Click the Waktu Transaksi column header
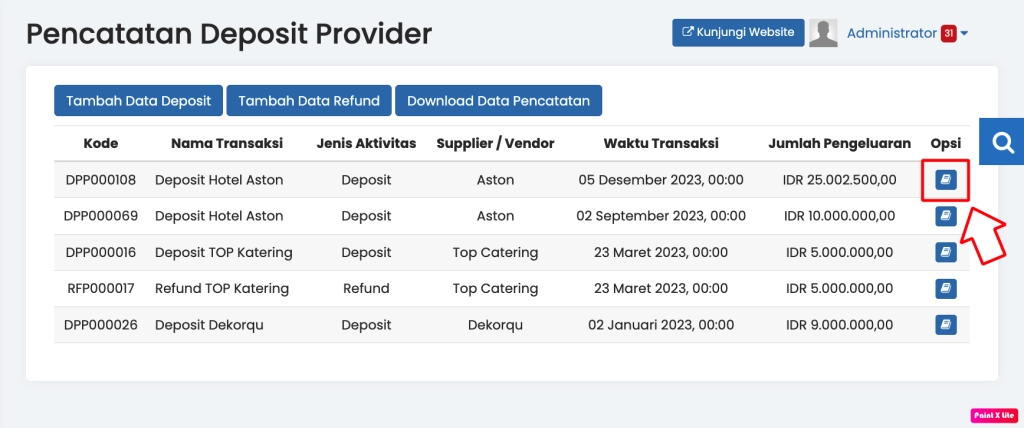This screenshot has height=428, width=1024. tap(661, 144)
